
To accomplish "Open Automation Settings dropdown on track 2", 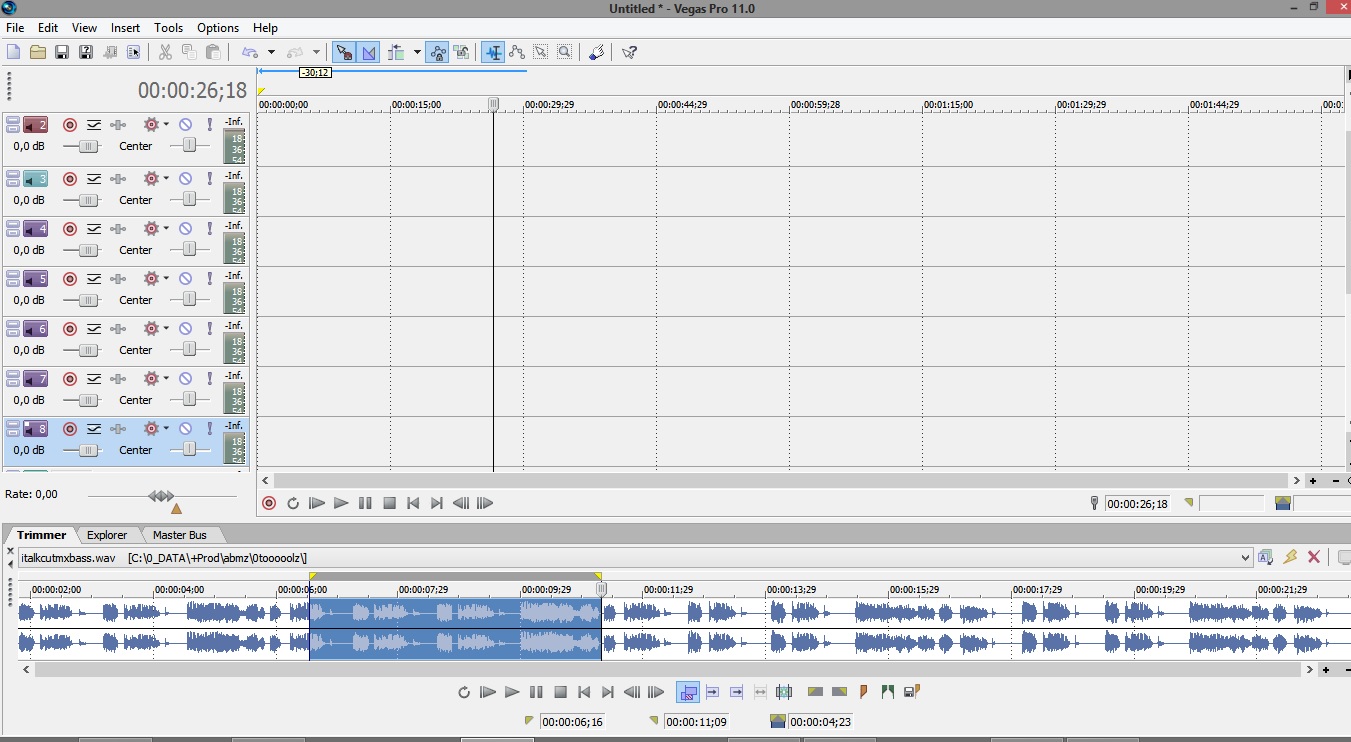I will (166, 125).
